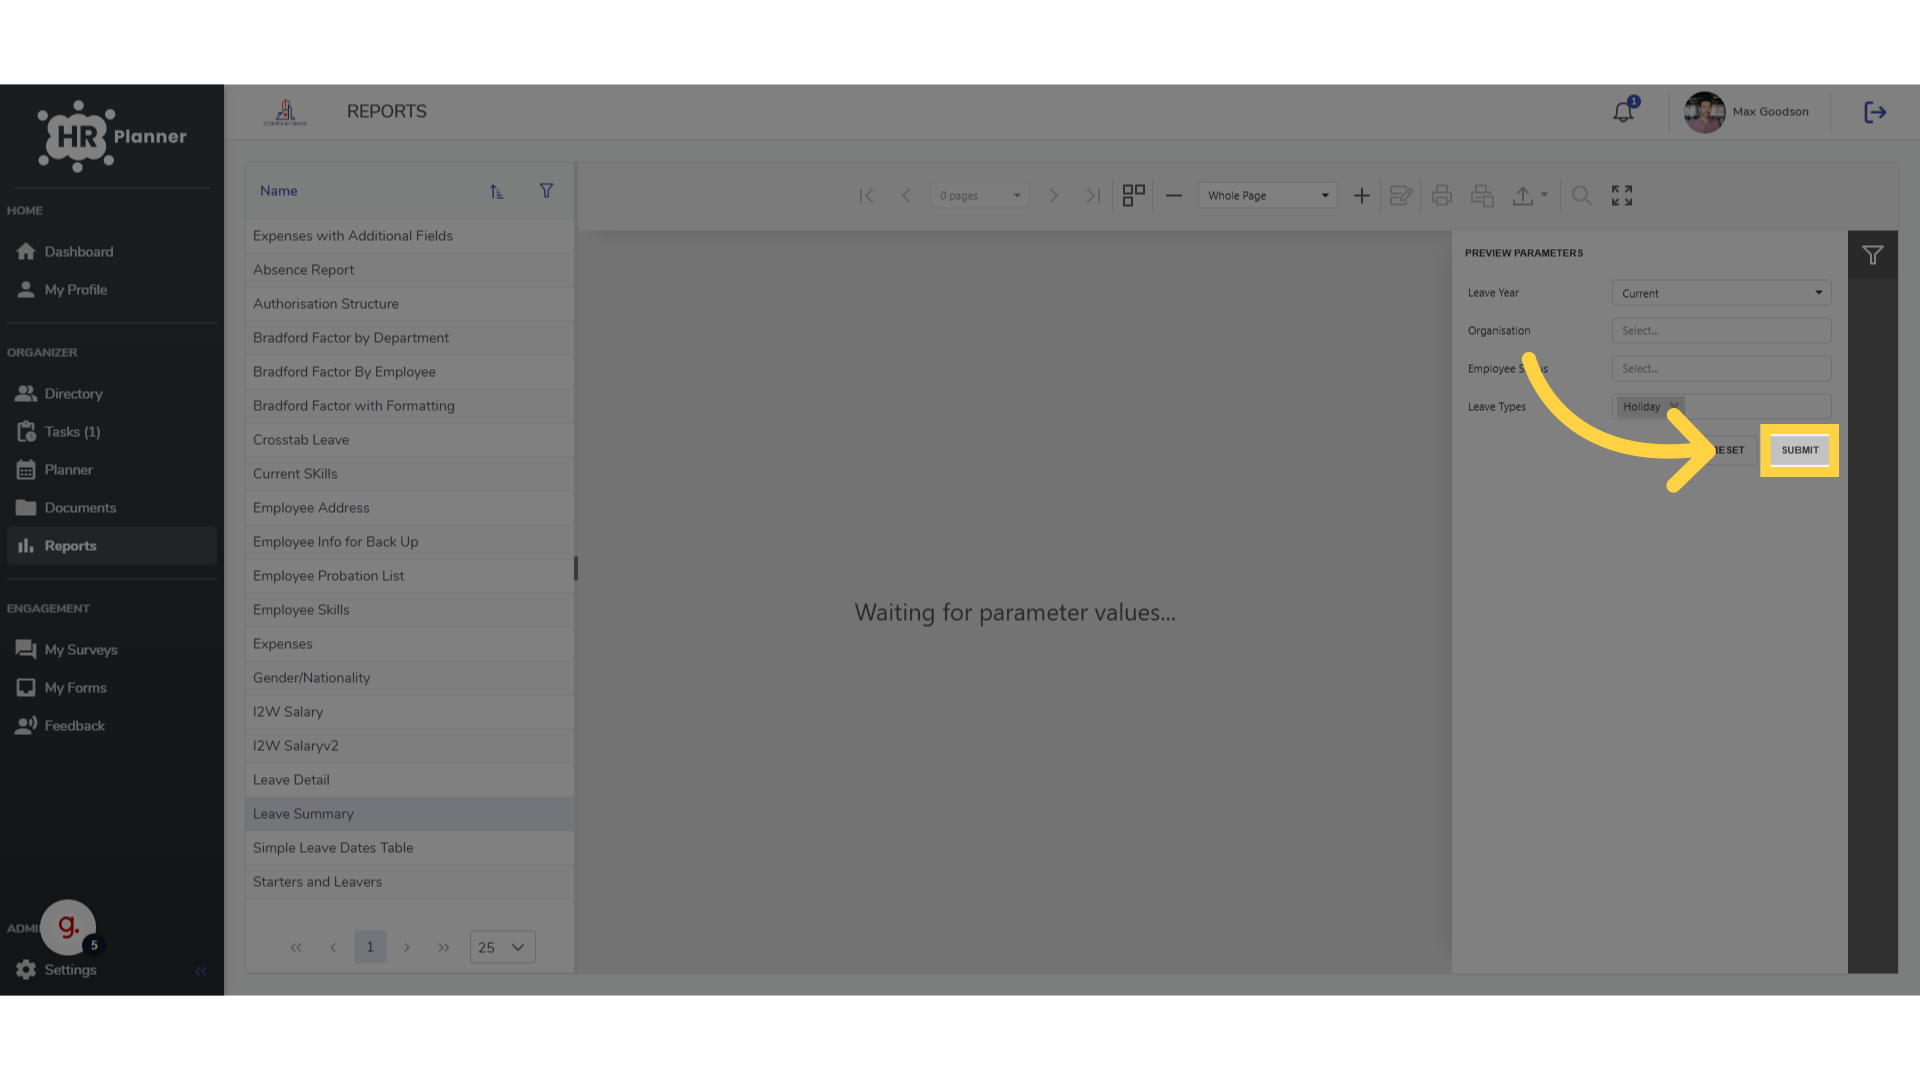1920x1080 pixels.
Task: Collapse the sidebar menu
Action: (x=200, y=971)
